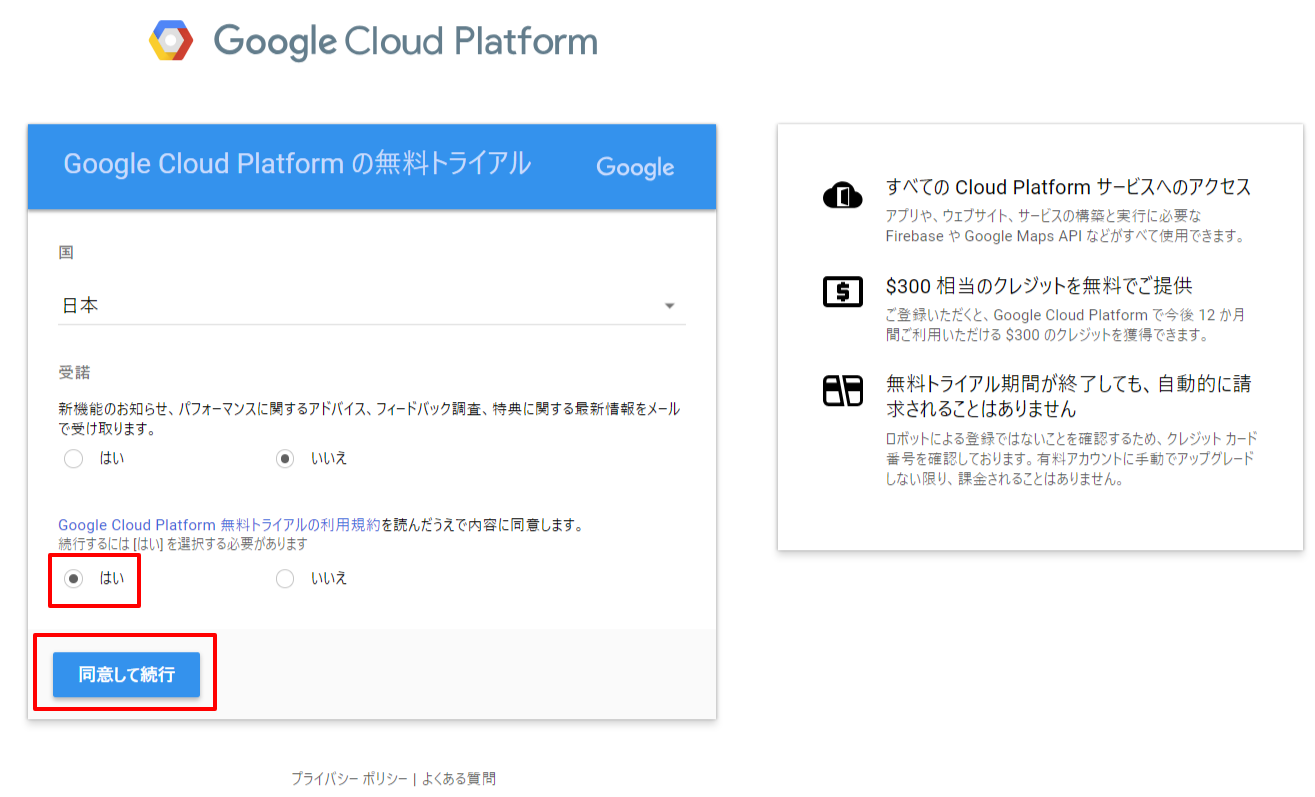
Task: Click the cloud icon for service access
Action: point(842,195)
